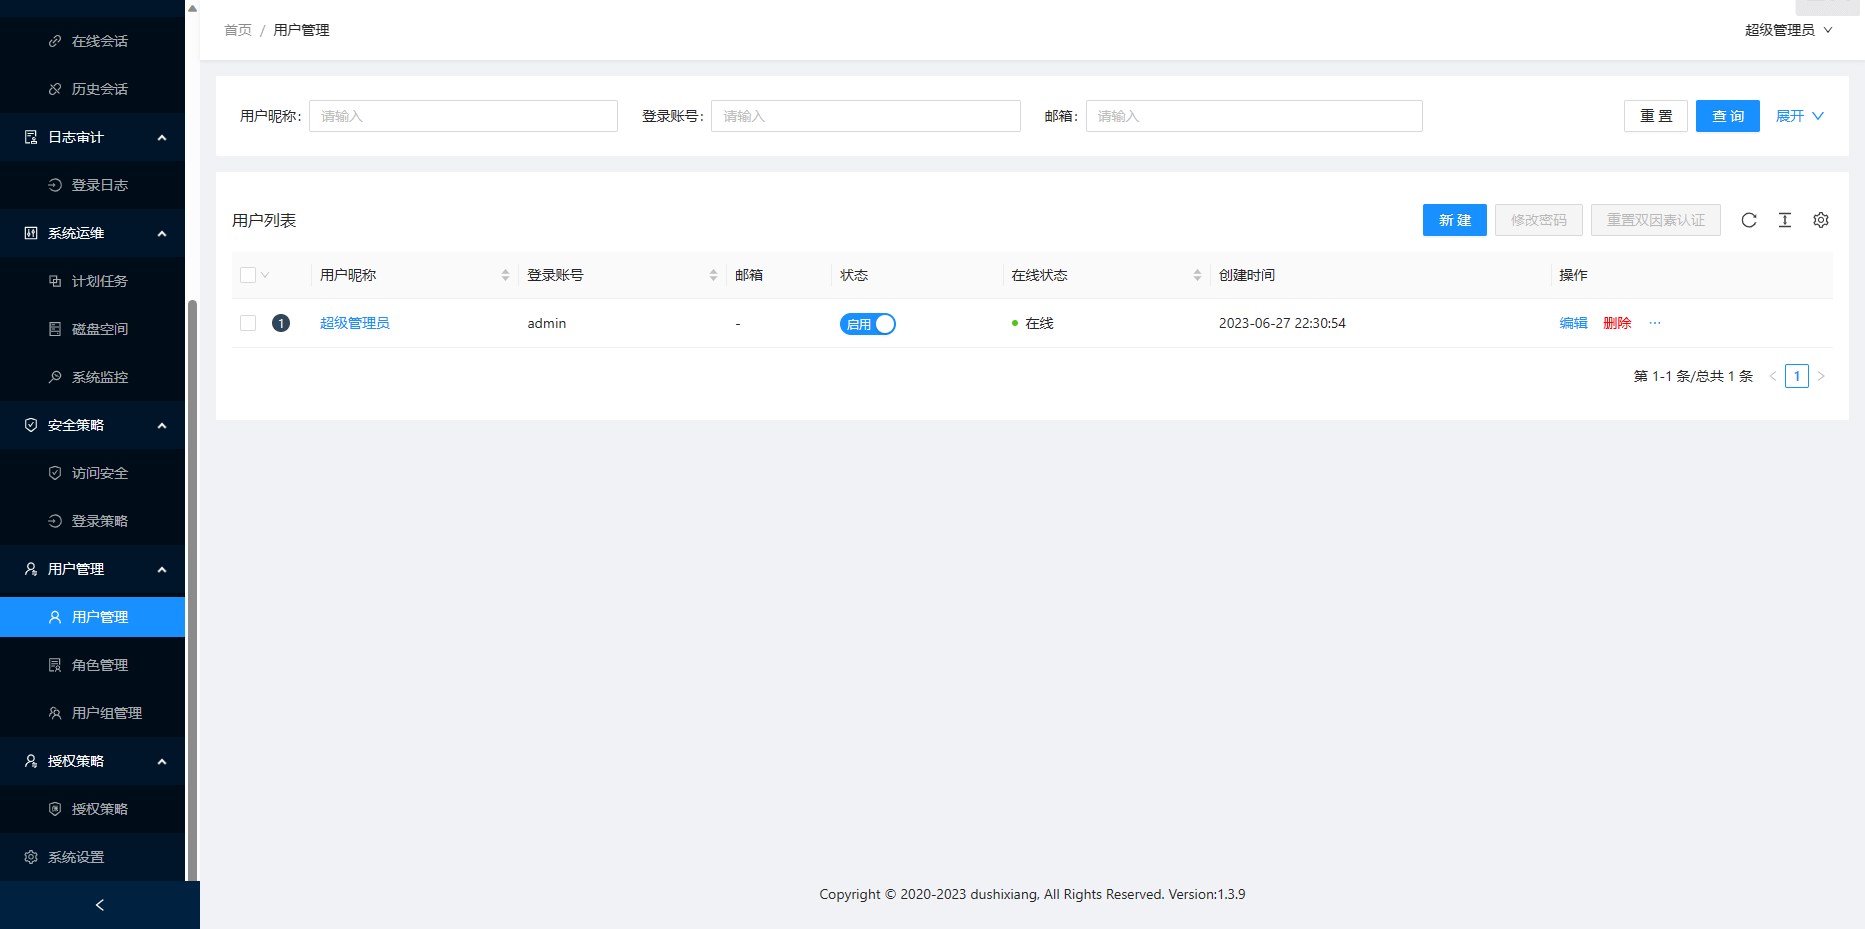
Task: Click the 编辑 link for admin user
Action: pos(1573,323)
